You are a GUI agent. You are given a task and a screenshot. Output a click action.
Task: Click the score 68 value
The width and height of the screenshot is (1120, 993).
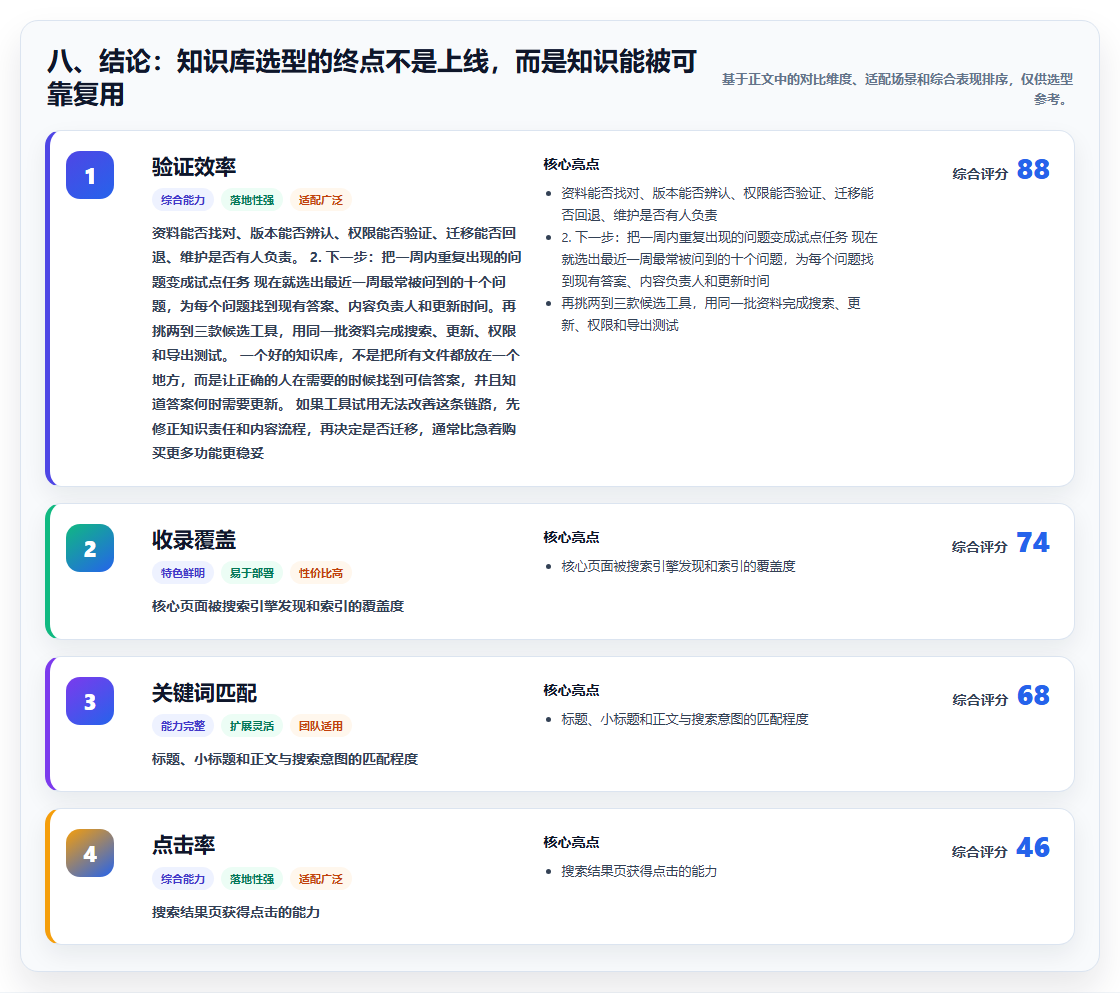click(1033, 695)
